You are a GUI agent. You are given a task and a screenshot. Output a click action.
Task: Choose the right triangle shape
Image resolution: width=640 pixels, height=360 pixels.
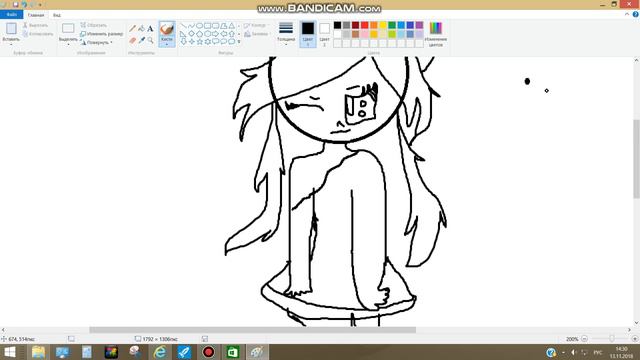tap(183, 34)
